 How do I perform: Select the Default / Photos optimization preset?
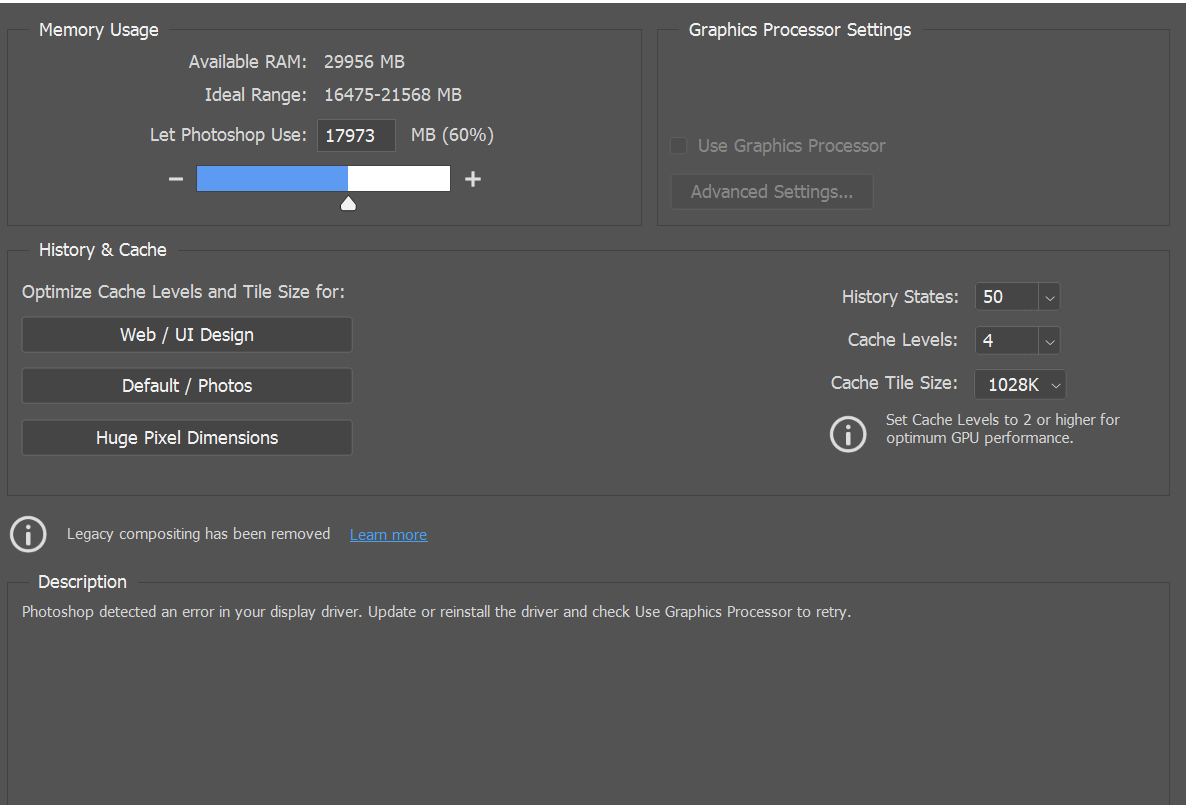point(187,385)
